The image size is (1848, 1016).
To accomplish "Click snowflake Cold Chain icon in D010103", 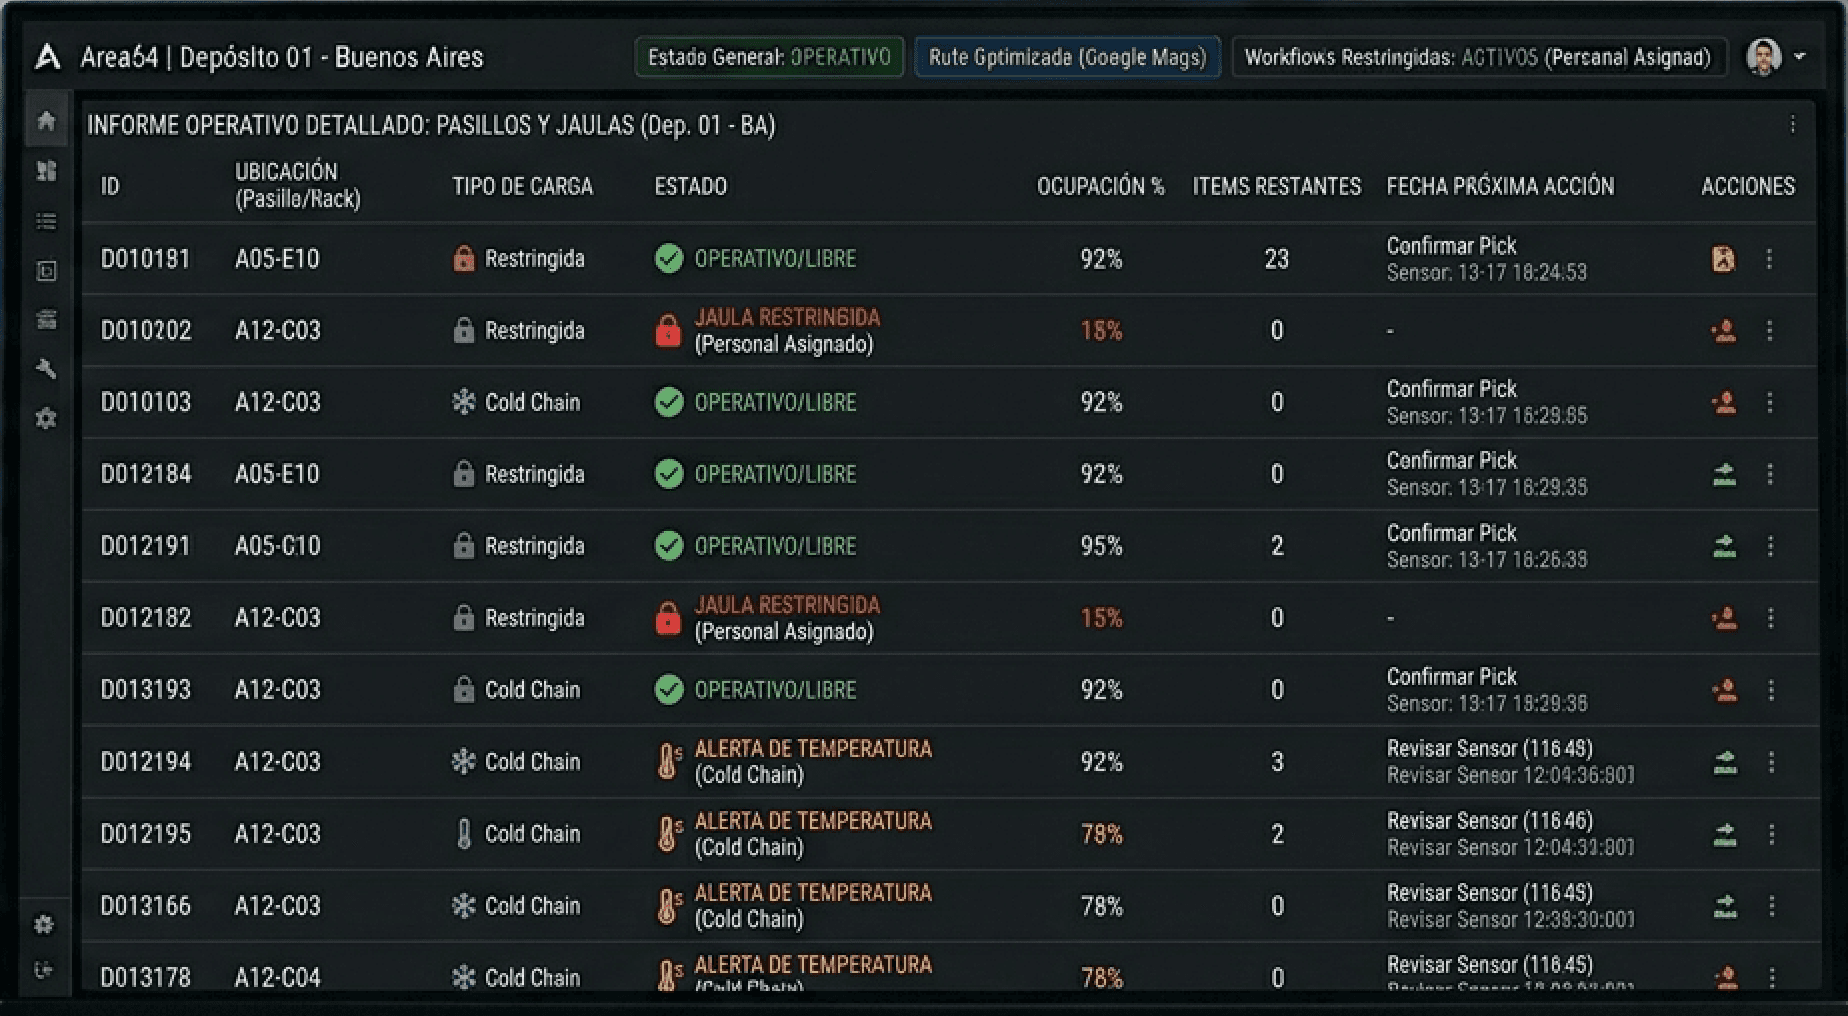I will tap(463, 402).
